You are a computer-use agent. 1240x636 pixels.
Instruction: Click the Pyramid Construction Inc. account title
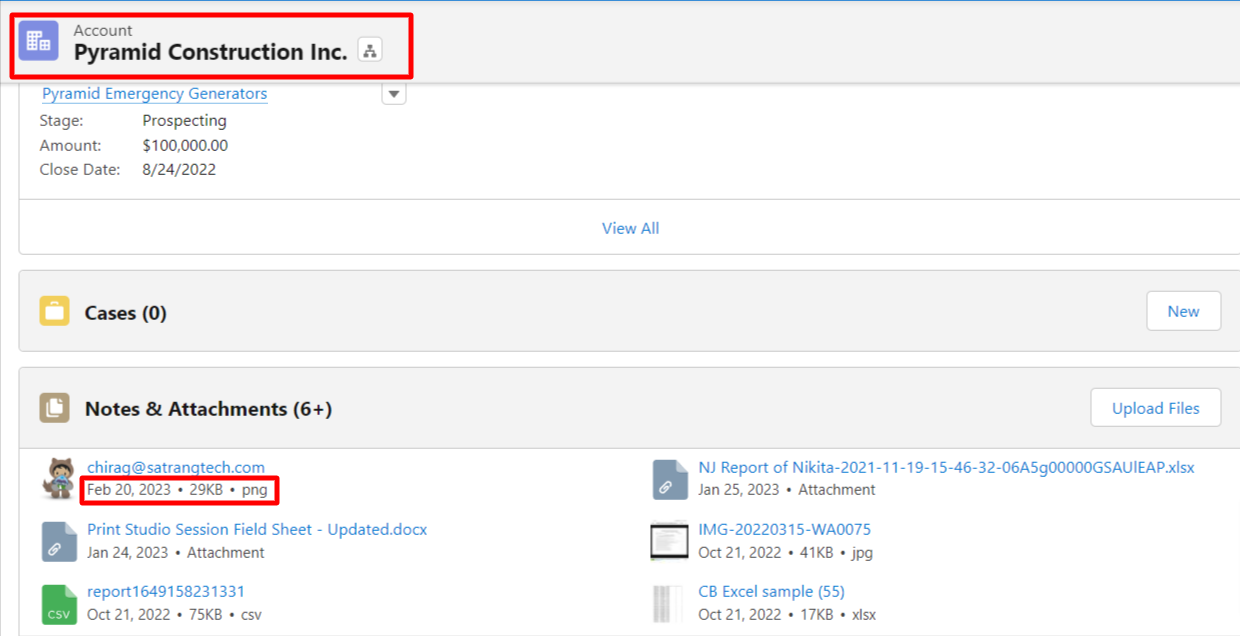coord(211,52)
